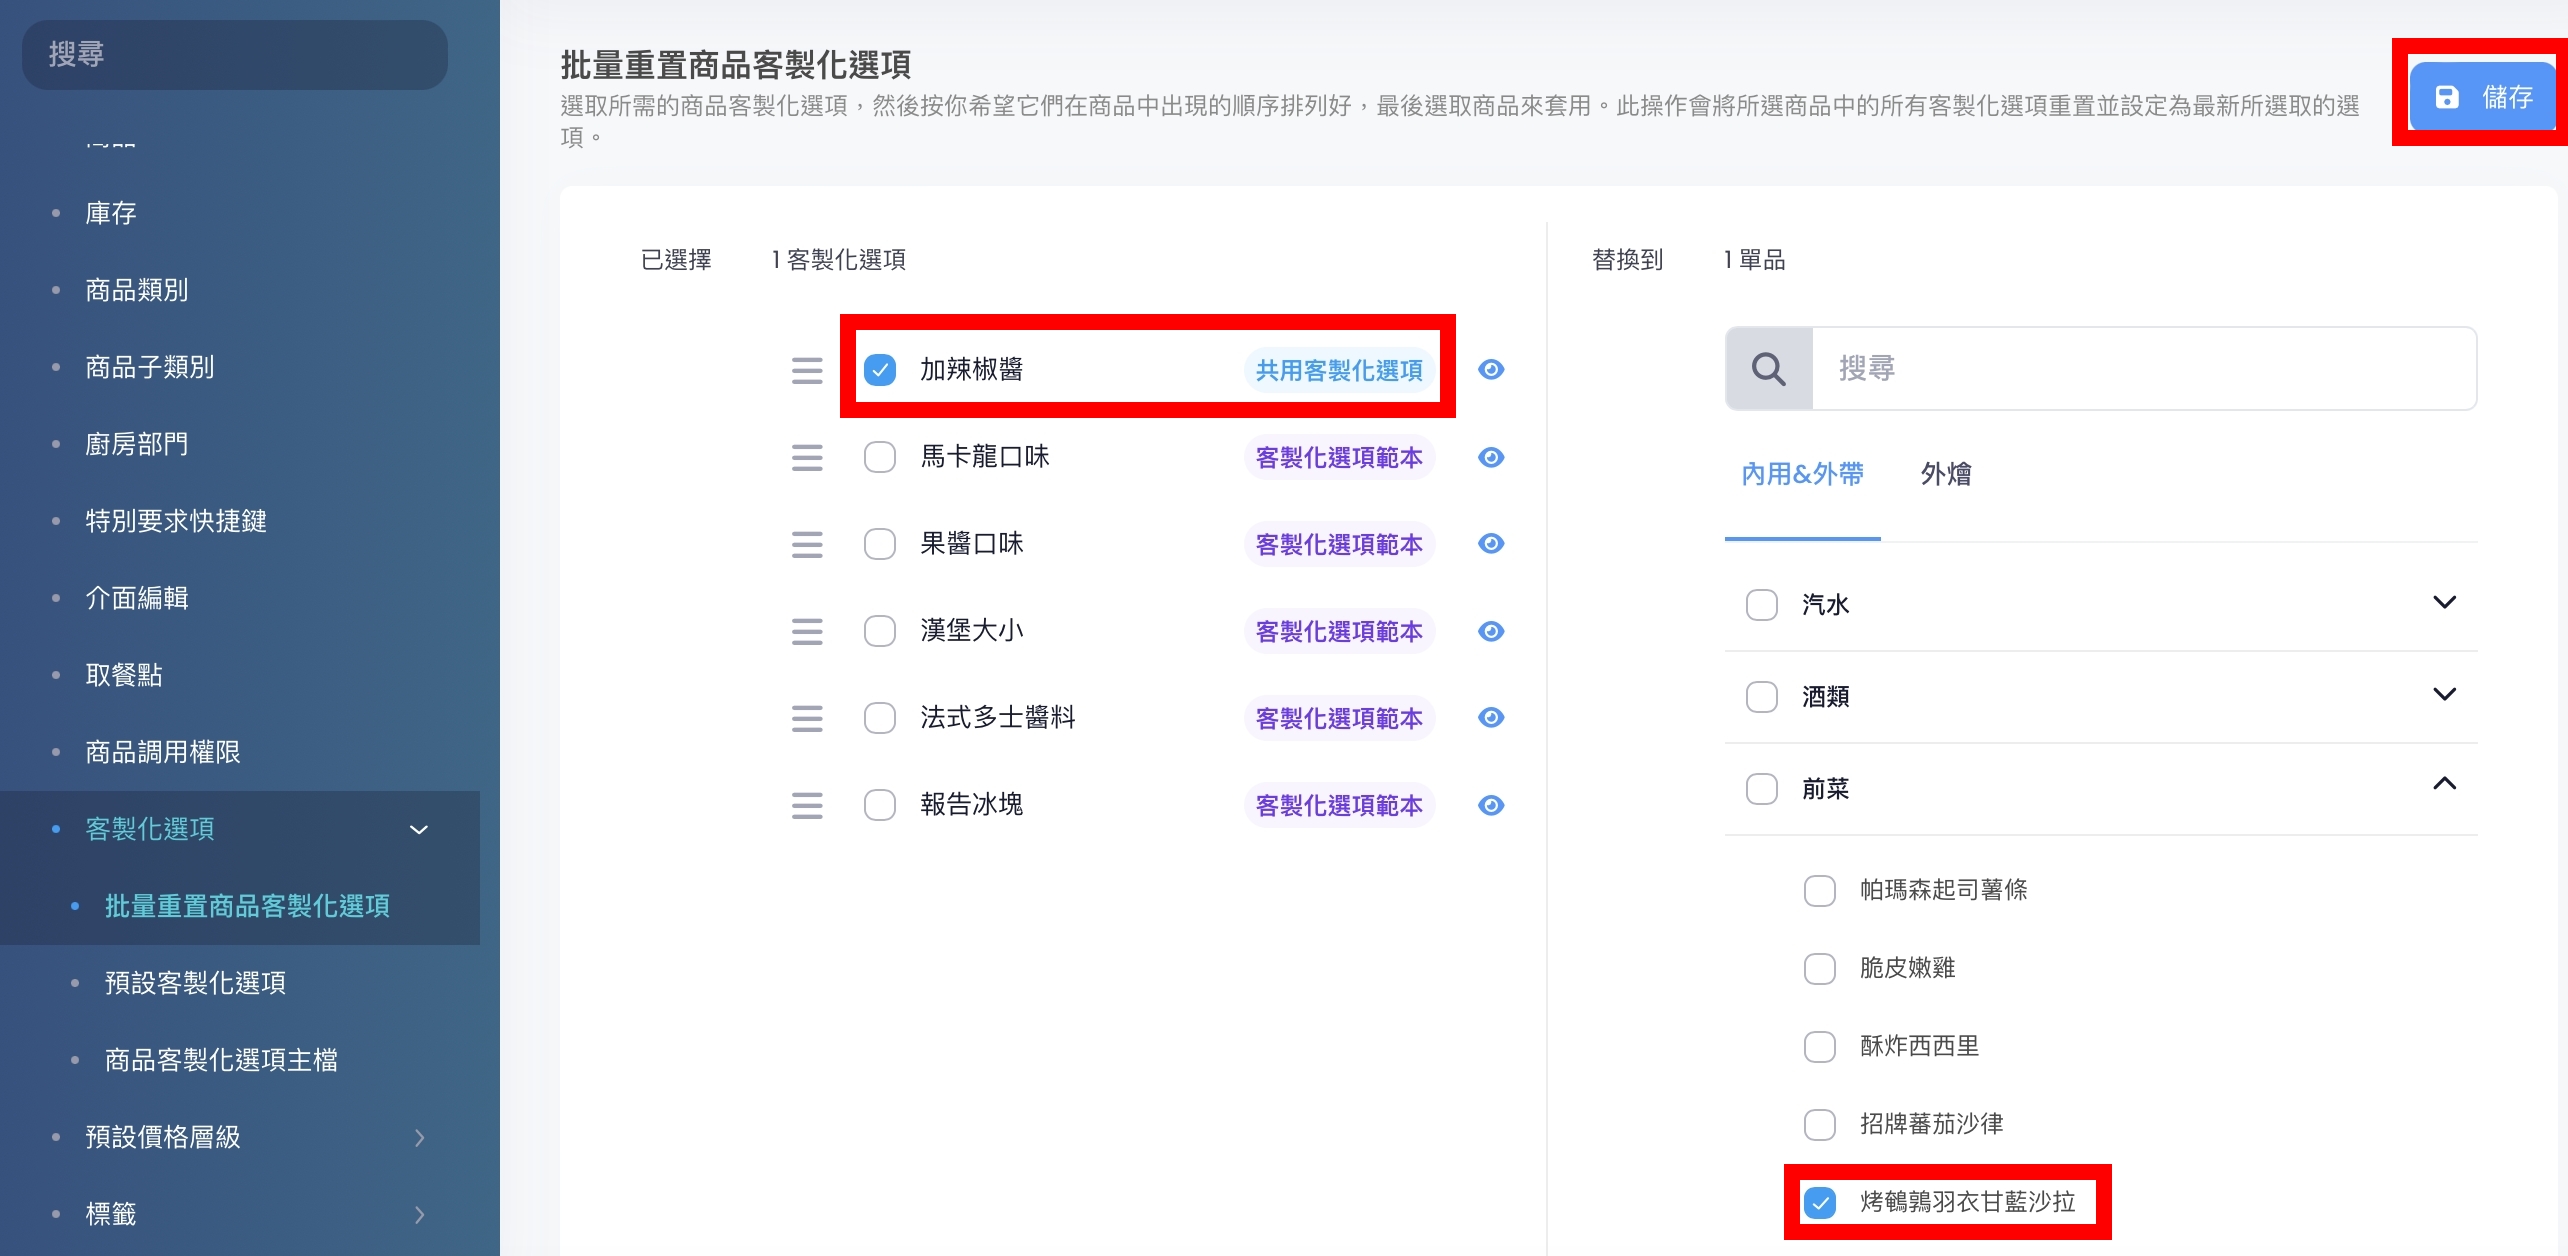Uncheck the 烤鵪鶉羽衣甘藍沙拉 product
Viewport: 2568px width, 1256px height.
pyautogui.click(x=1820, y=1203)
